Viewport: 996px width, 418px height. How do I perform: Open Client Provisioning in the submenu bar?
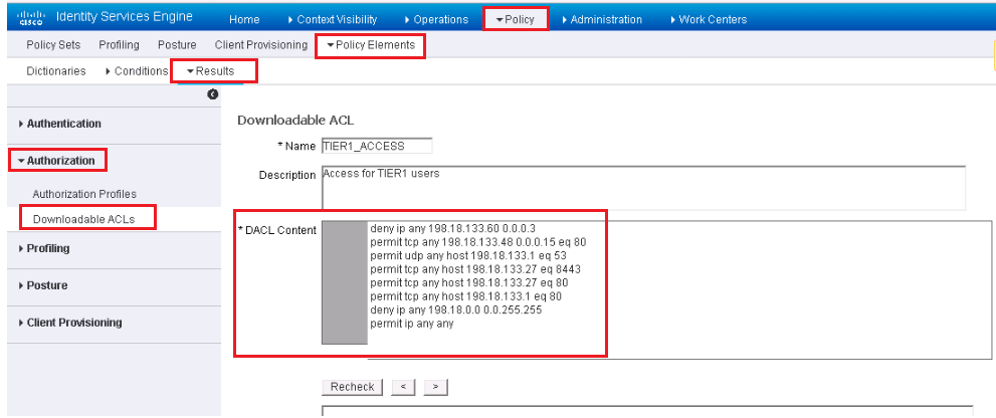(261, 45)
